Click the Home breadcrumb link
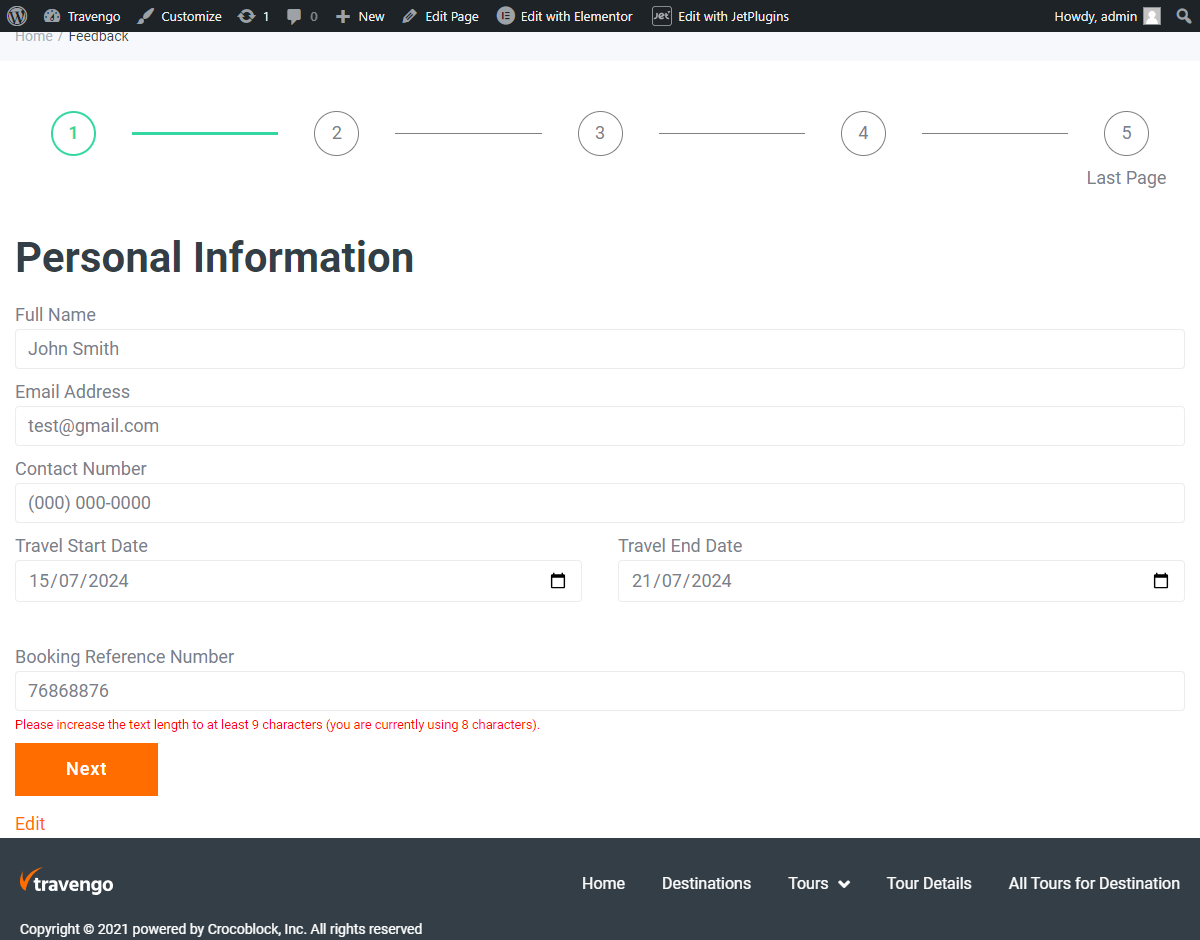This screenshot has height=940, width=1200. point(33,35)
